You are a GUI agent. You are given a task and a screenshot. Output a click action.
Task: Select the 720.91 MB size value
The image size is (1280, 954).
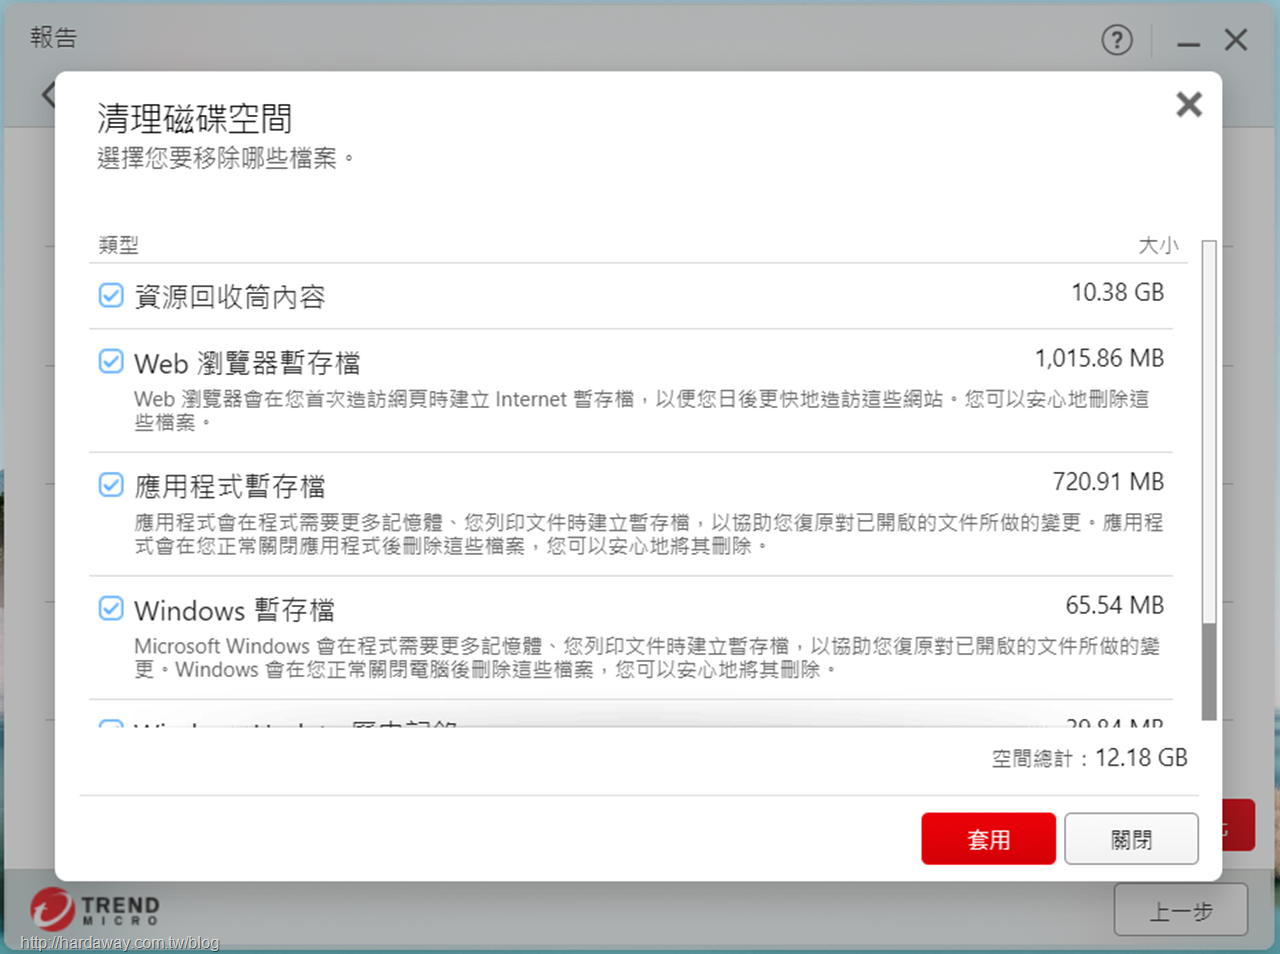1108,482
